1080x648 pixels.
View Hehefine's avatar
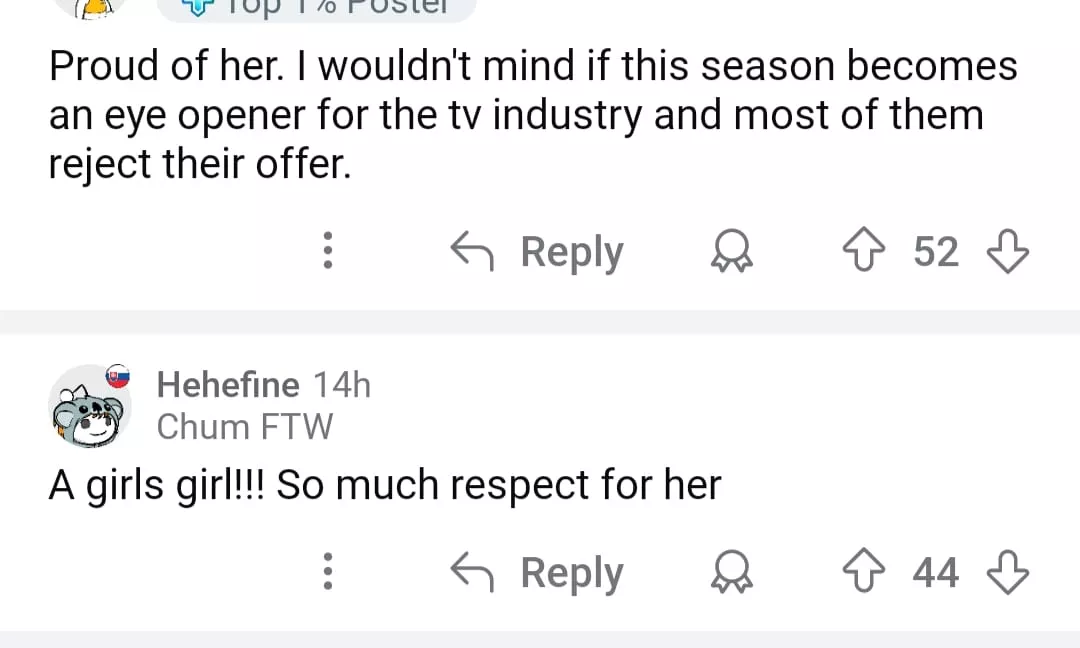pos(90,405)
